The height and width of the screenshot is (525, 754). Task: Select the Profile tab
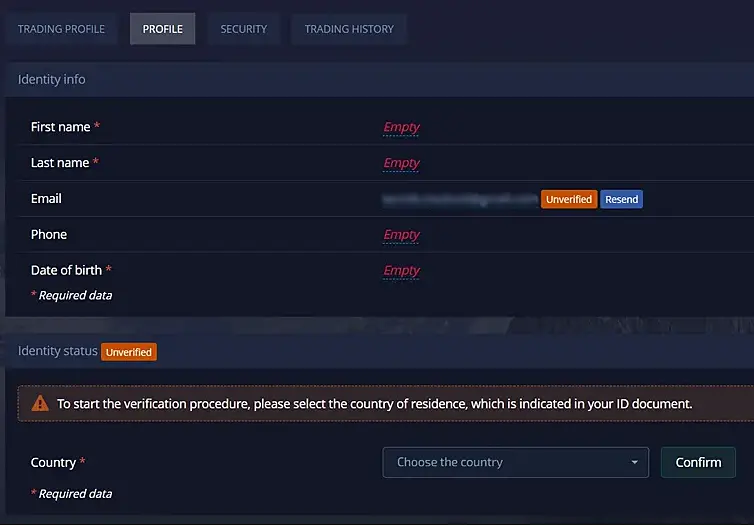163,29
